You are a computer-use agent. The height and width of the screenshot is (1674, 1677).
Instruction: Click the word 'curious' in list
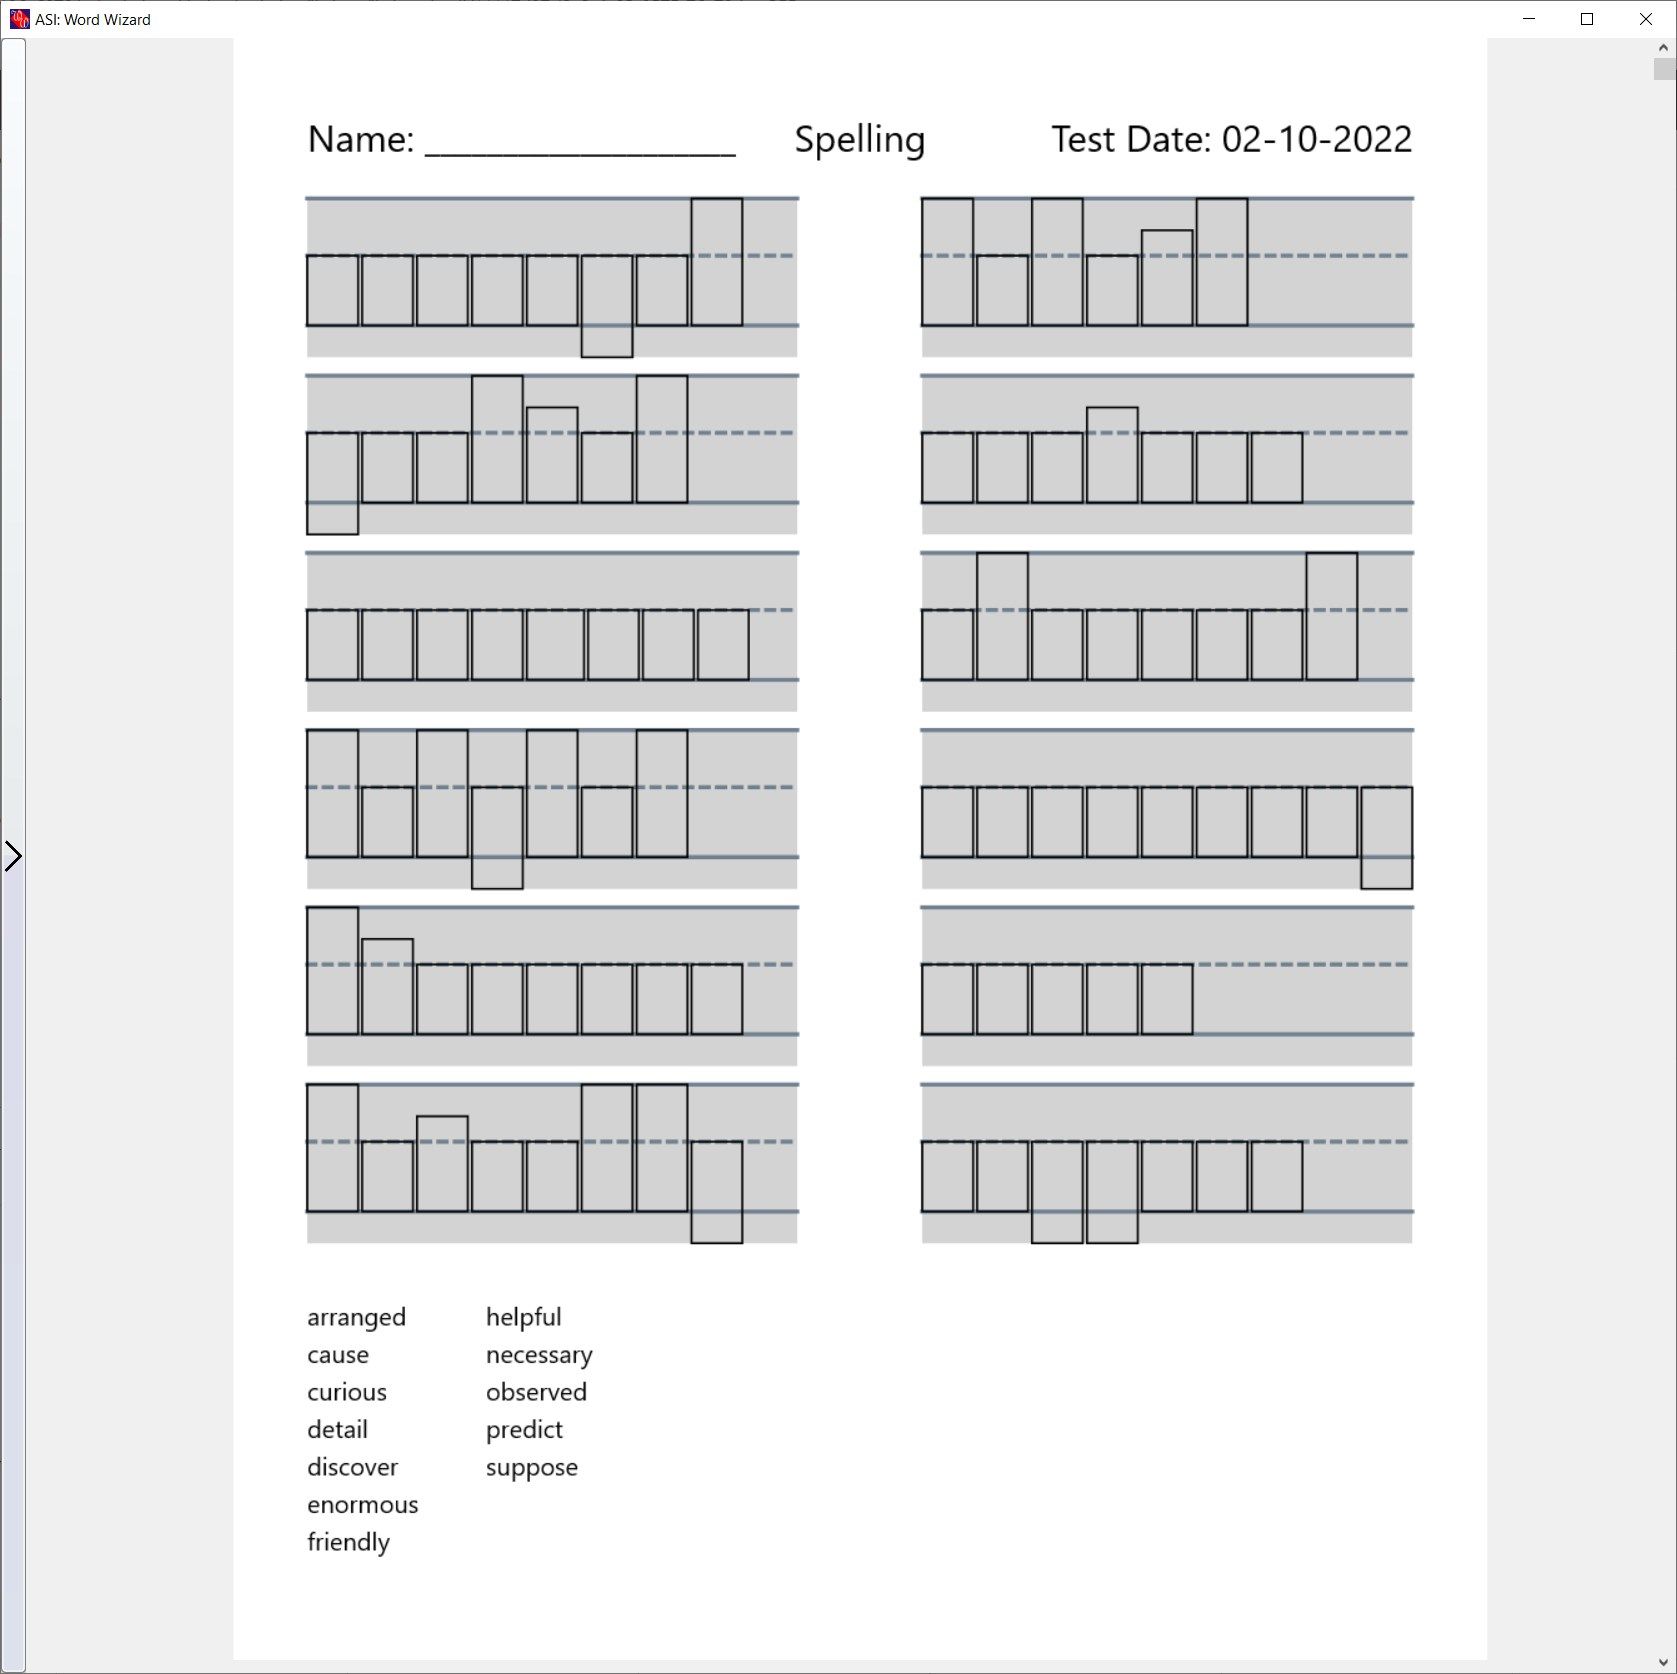click(347, 1392)
